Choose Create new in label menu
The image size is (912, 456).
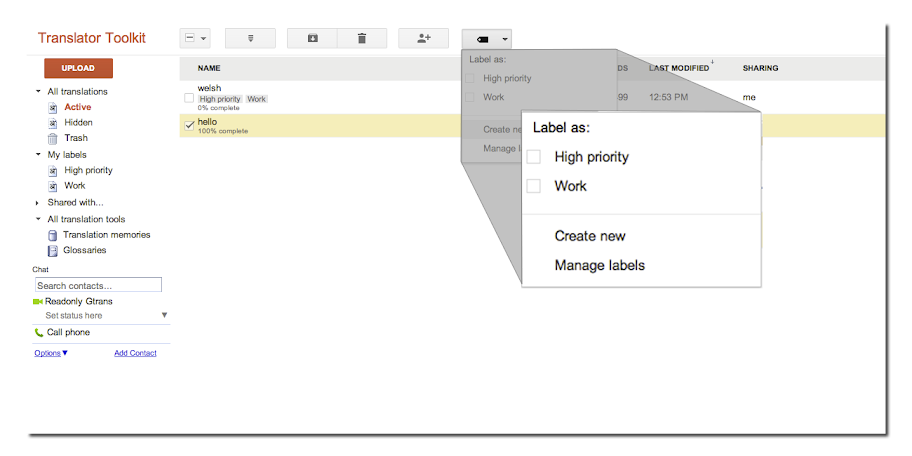[590, 236]
